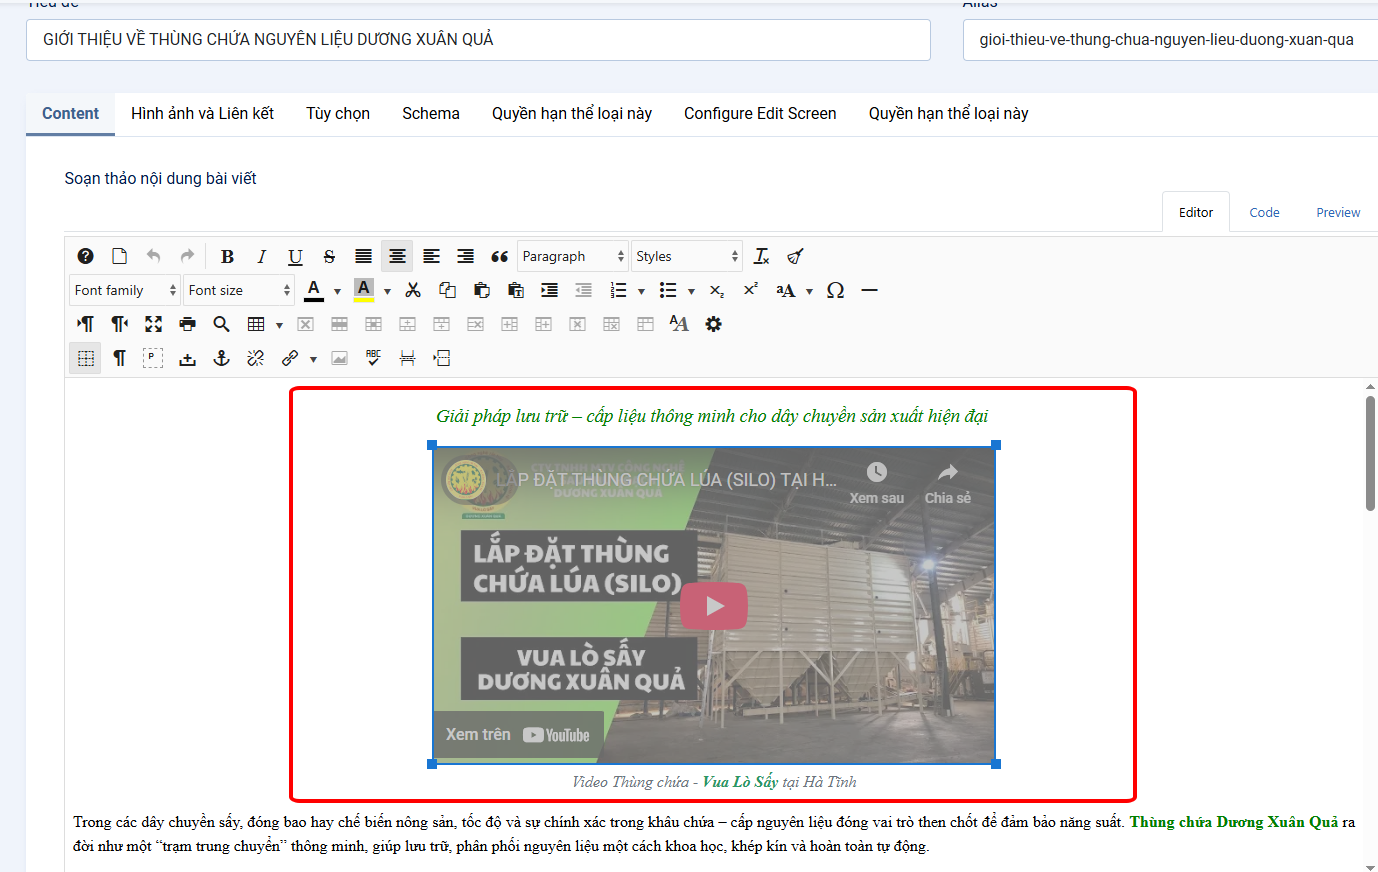
Task: Click the print icon
Action: (188, 325)
